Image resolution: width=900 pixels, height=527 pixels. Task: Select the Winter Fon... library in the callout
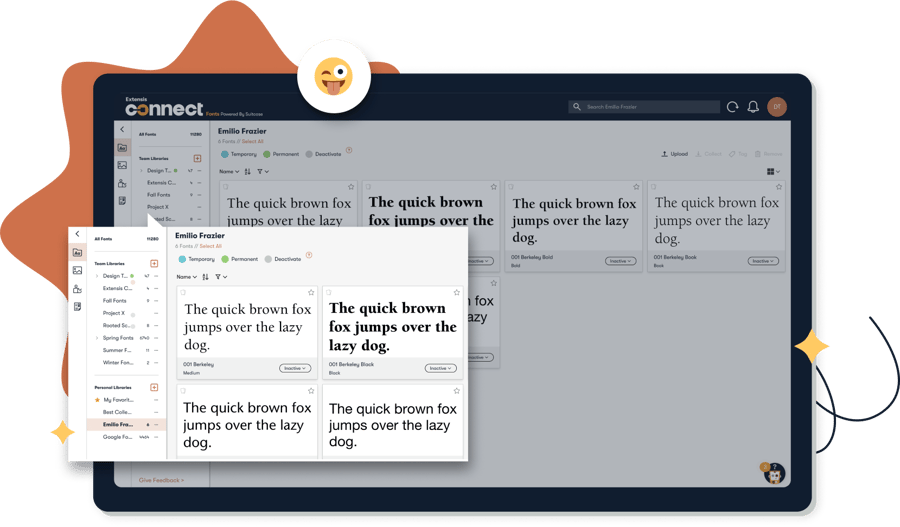(x=118, y=363)
